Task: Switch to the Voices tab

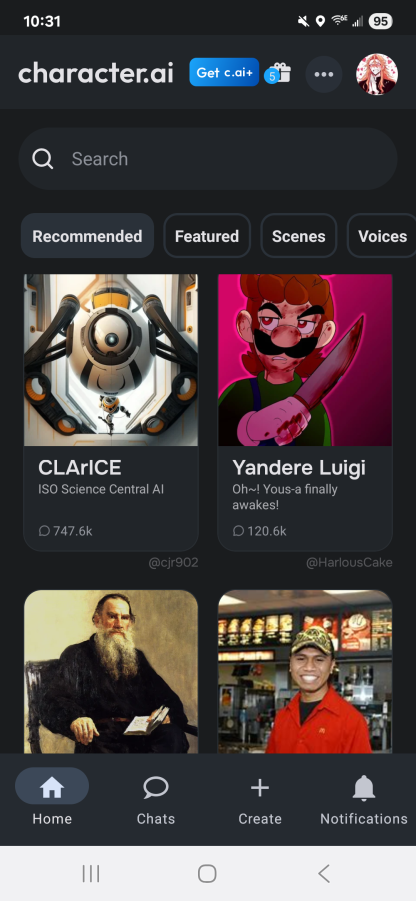Action: (382, 236)
